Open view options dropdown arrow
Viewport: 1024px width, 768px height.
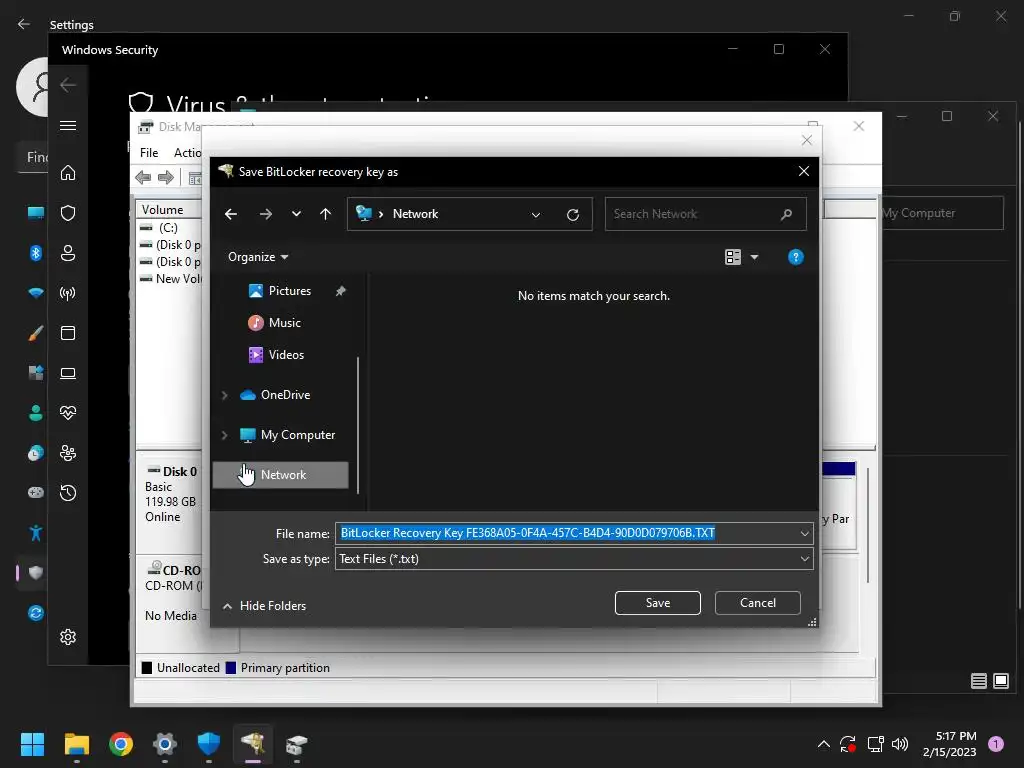(754, 257)
